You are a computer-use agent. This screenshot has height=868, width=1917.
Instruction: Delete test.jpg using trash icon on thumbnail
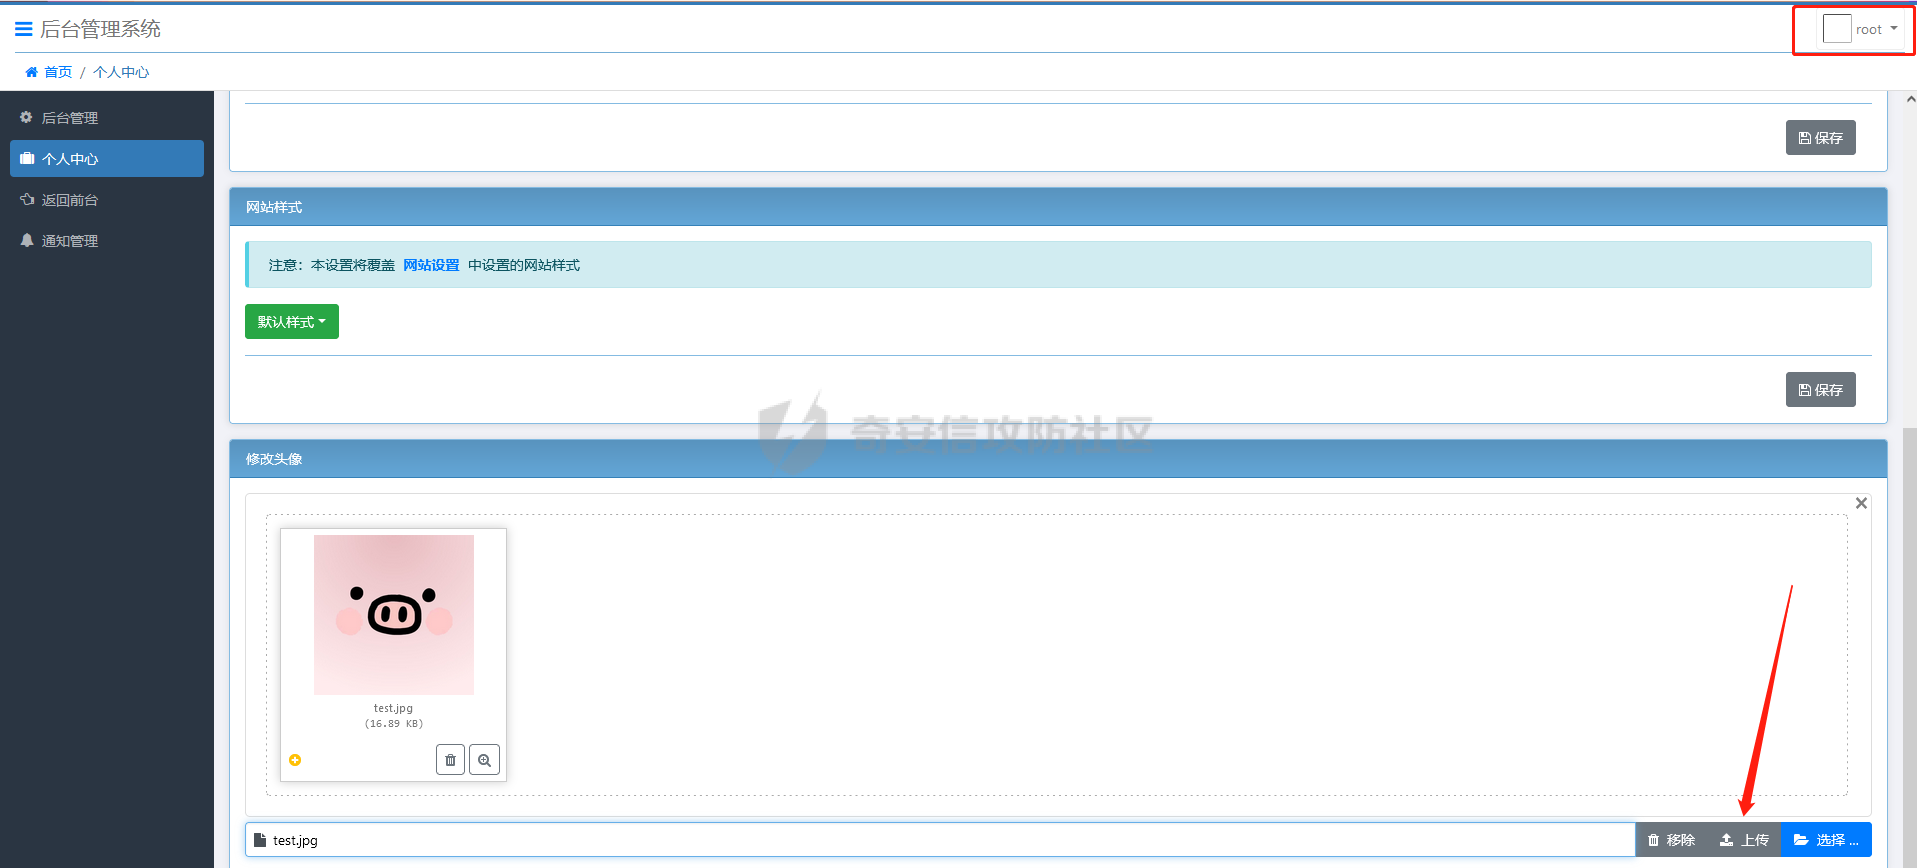[450, 760]
